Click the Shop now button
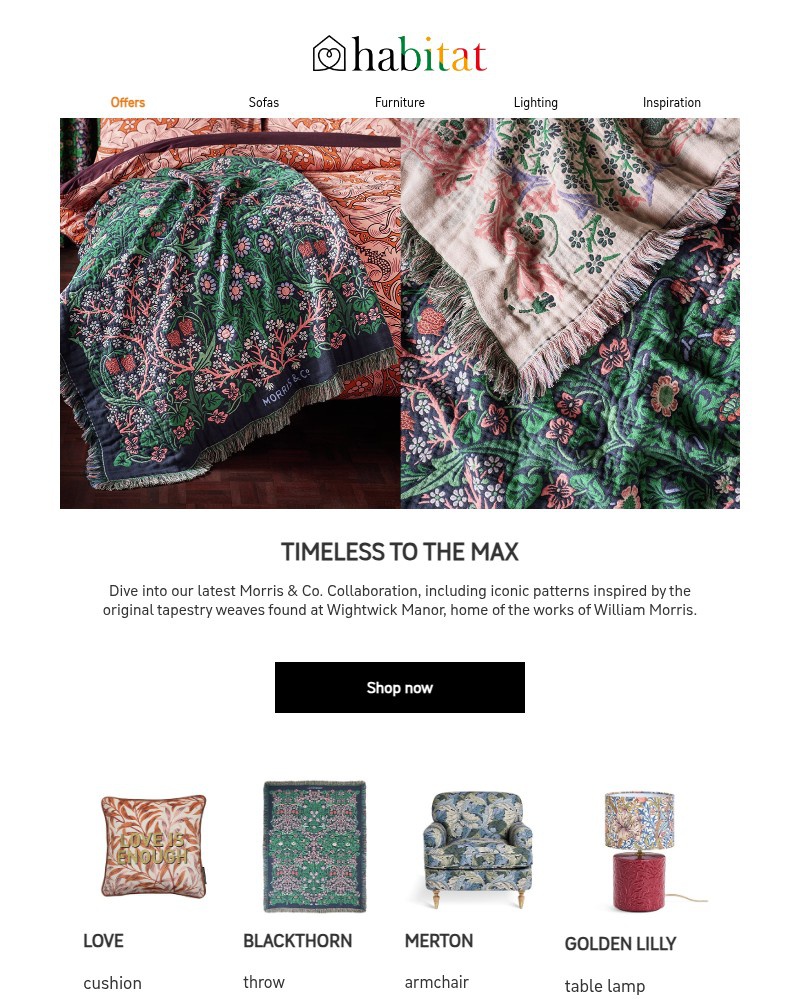Image resolution: width=800 pixels, height=1000 pixels. tap(400, 688)
